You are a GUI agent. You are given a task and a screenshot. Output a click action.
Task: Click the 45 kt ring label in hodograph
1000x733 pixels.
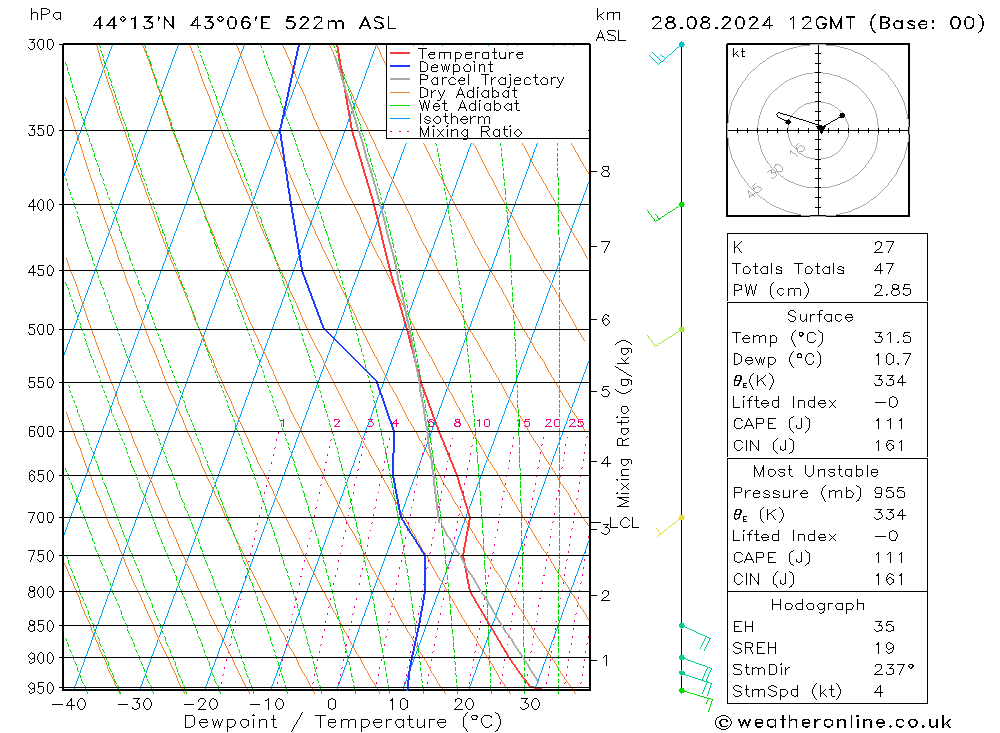[x=754, y=190]
